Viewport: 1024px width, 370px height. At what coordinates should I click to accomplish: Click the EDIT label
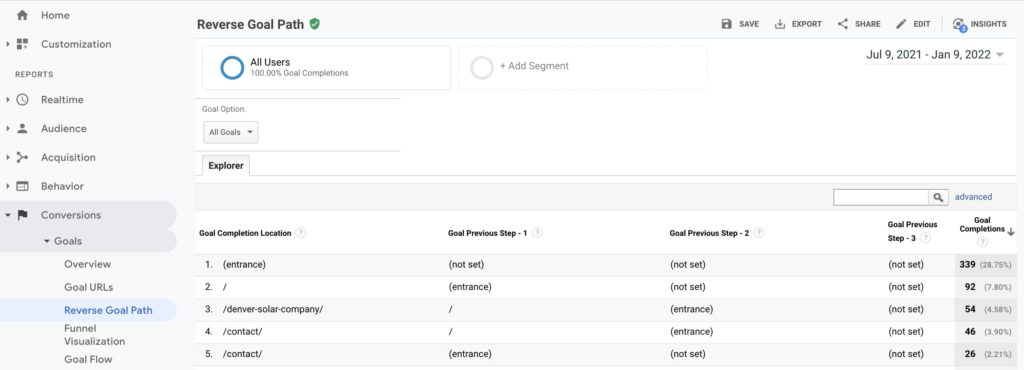point(922,24)
